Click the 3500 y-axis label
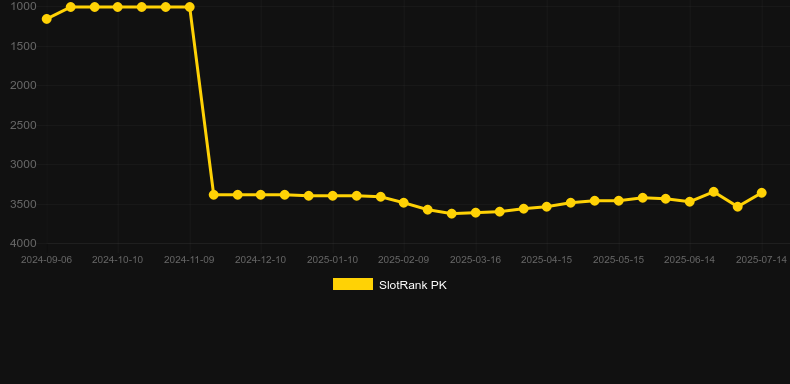 click(x=23, y=204)
